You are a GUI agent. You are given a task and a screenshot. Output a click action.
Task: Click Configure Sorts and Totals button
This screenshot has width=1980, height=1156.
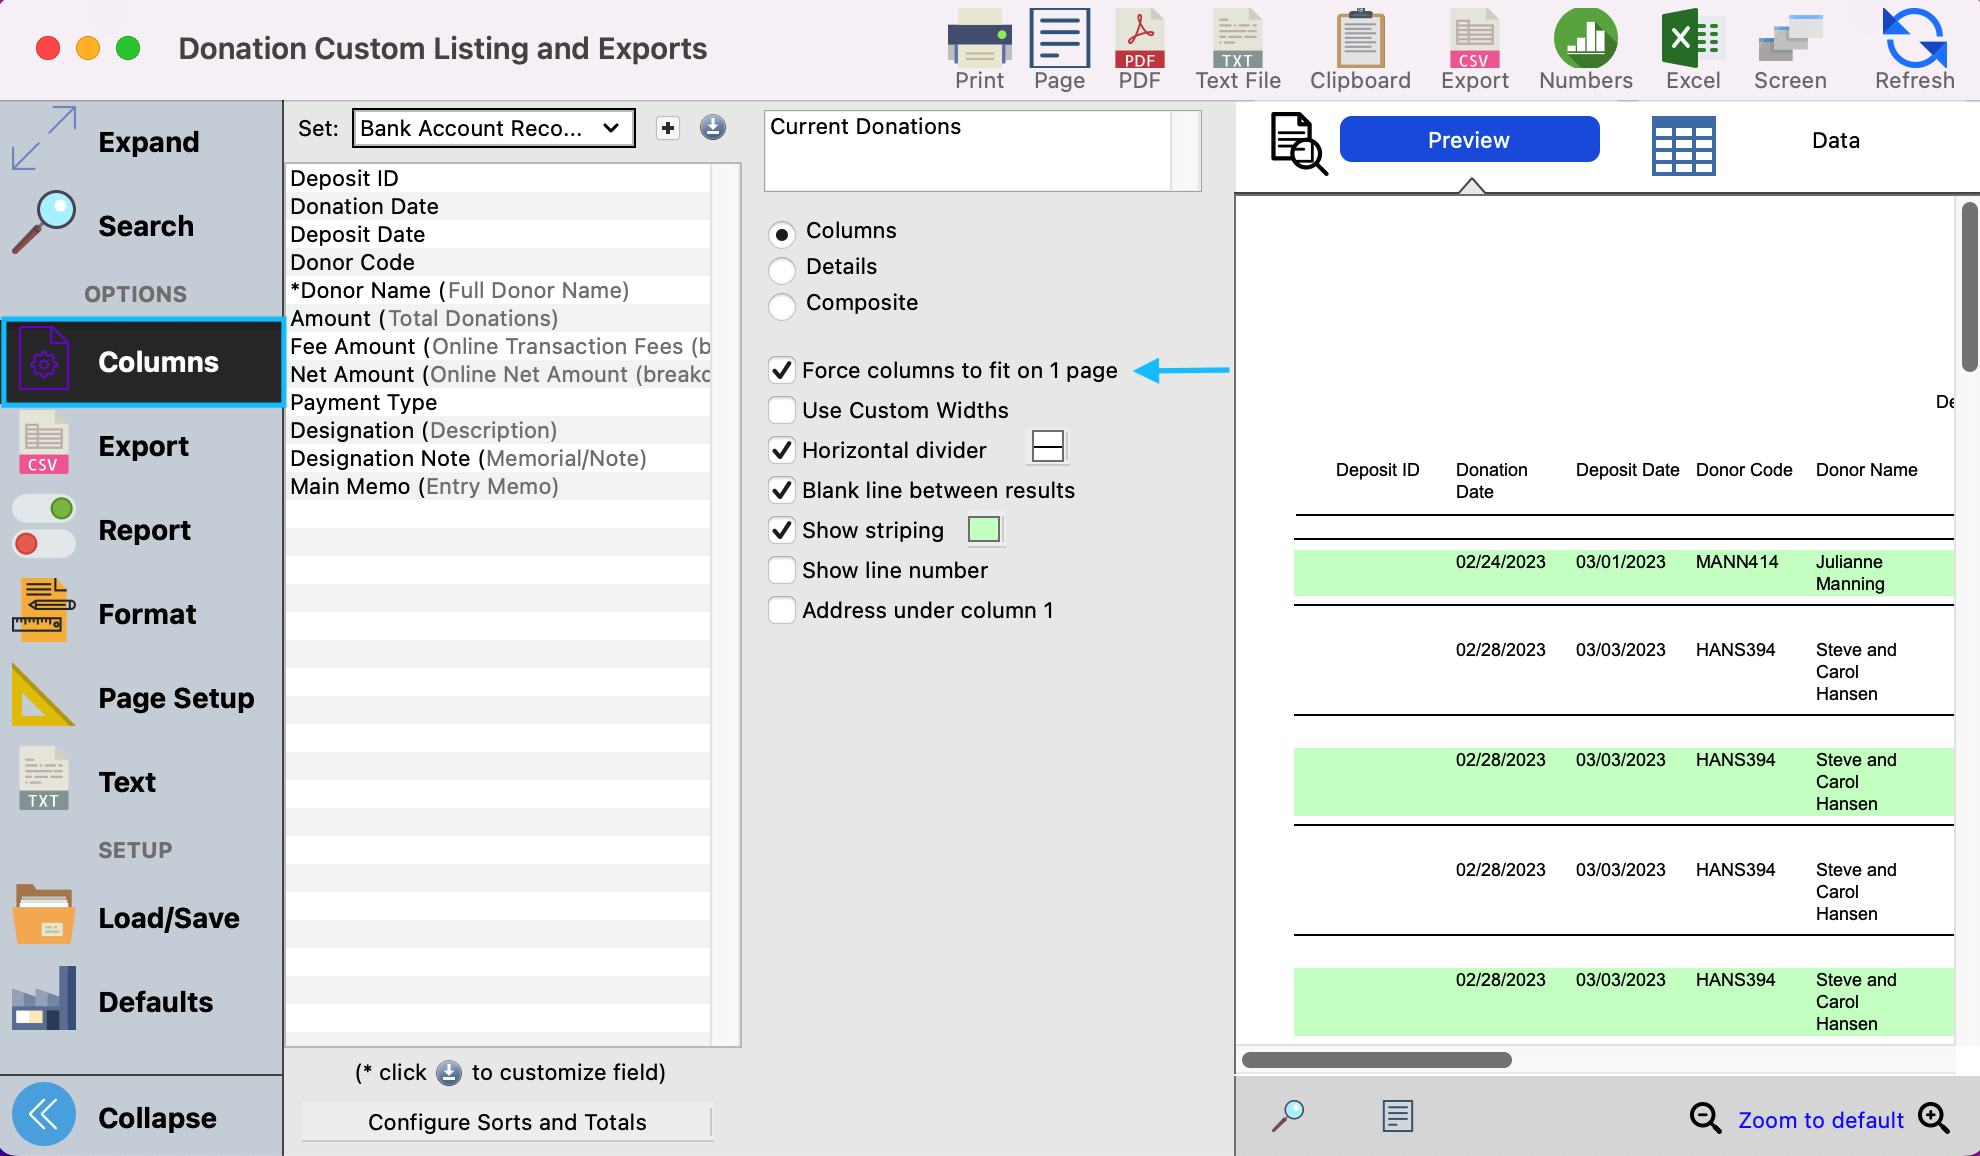[507, 1122]
